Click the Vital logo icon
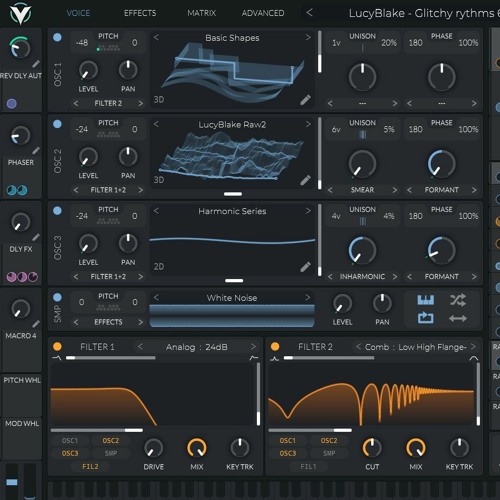The width and height of the screenshot is (500, 500). point(20,14)
